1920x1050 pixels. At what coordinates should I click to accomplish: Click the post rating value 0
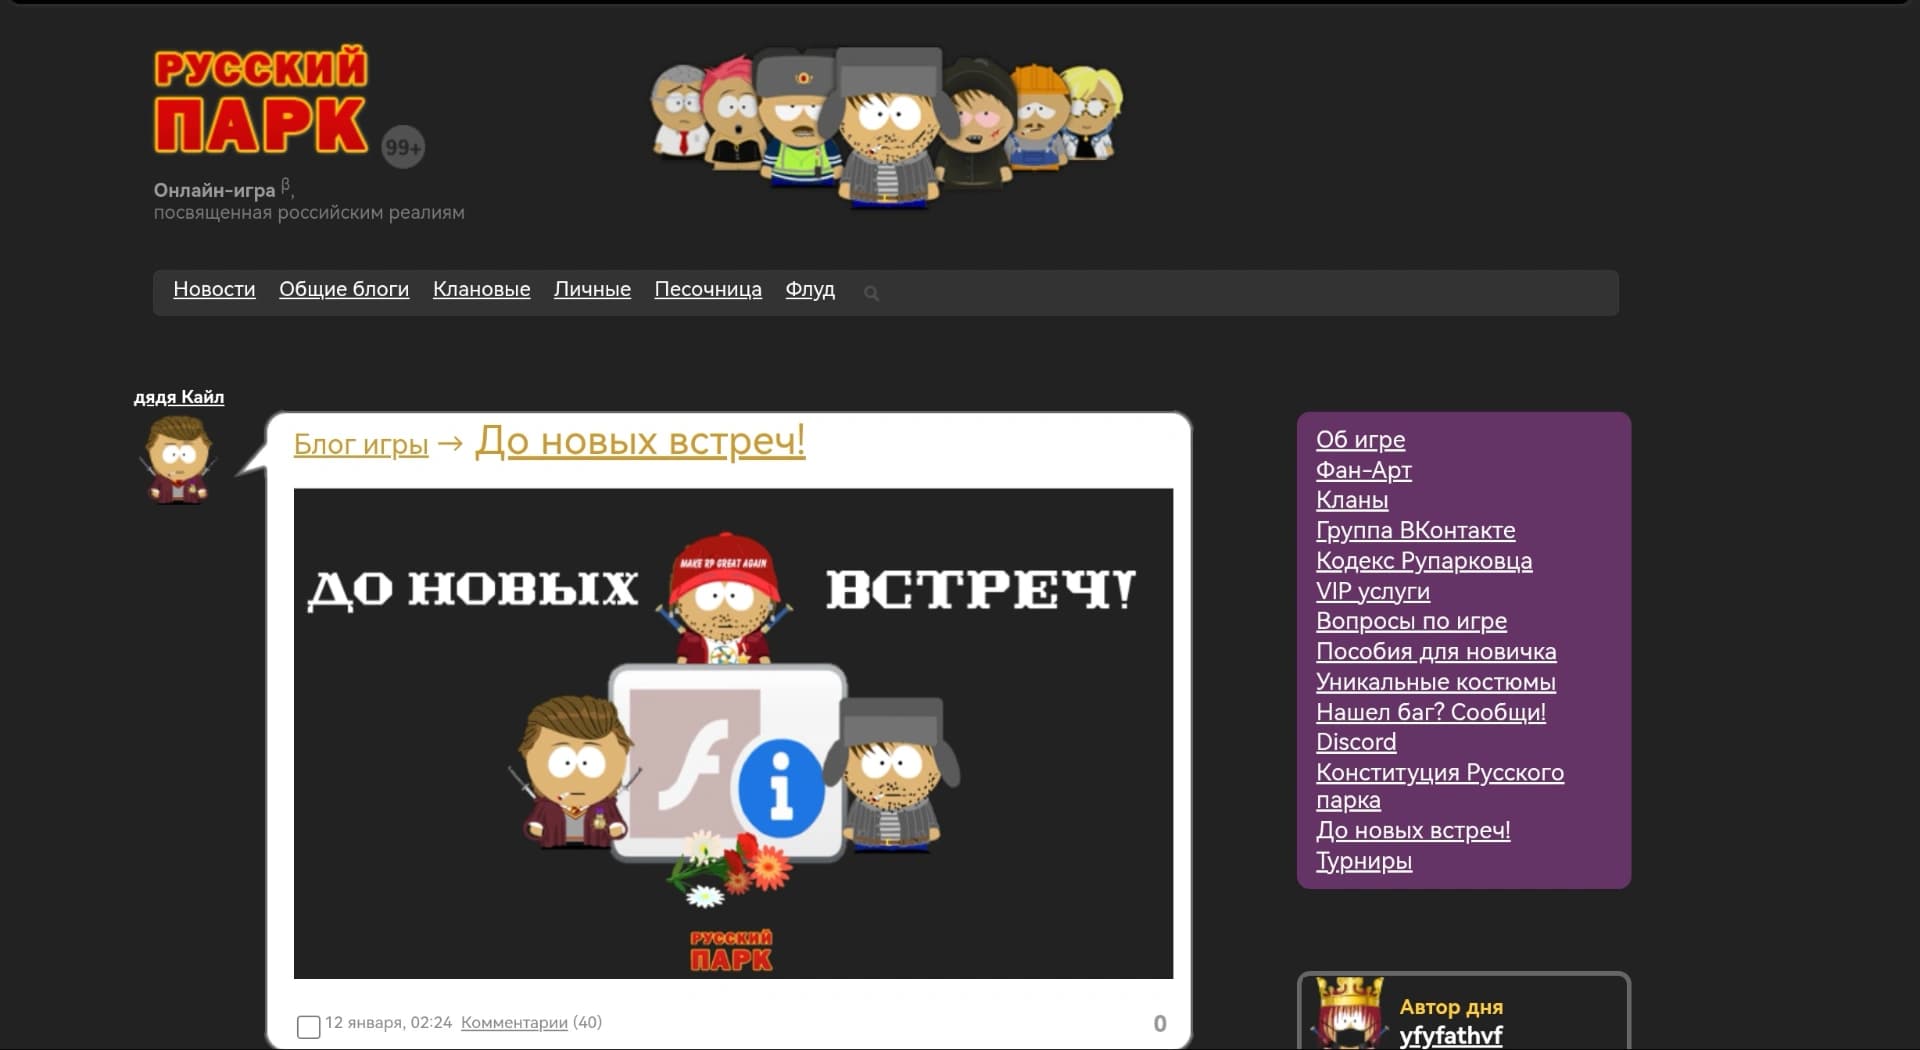pyautogui.click(x=1160, y=1023)
